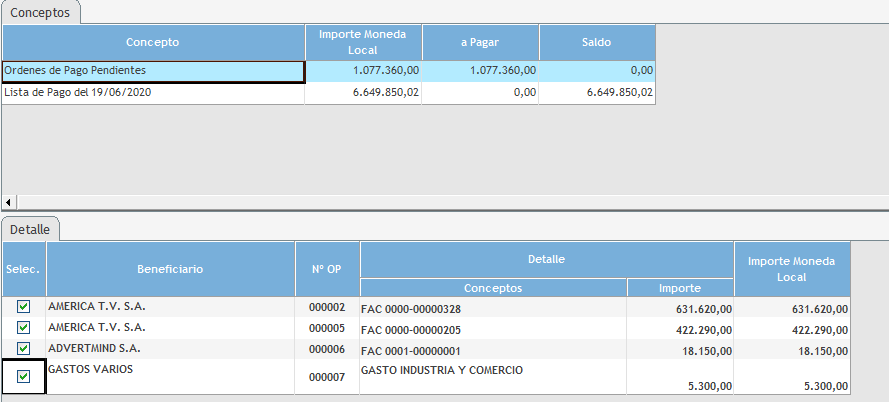Select the FAC 0000-00000328 detail cell
Screen dimensions: 889x402
point(493,309)
